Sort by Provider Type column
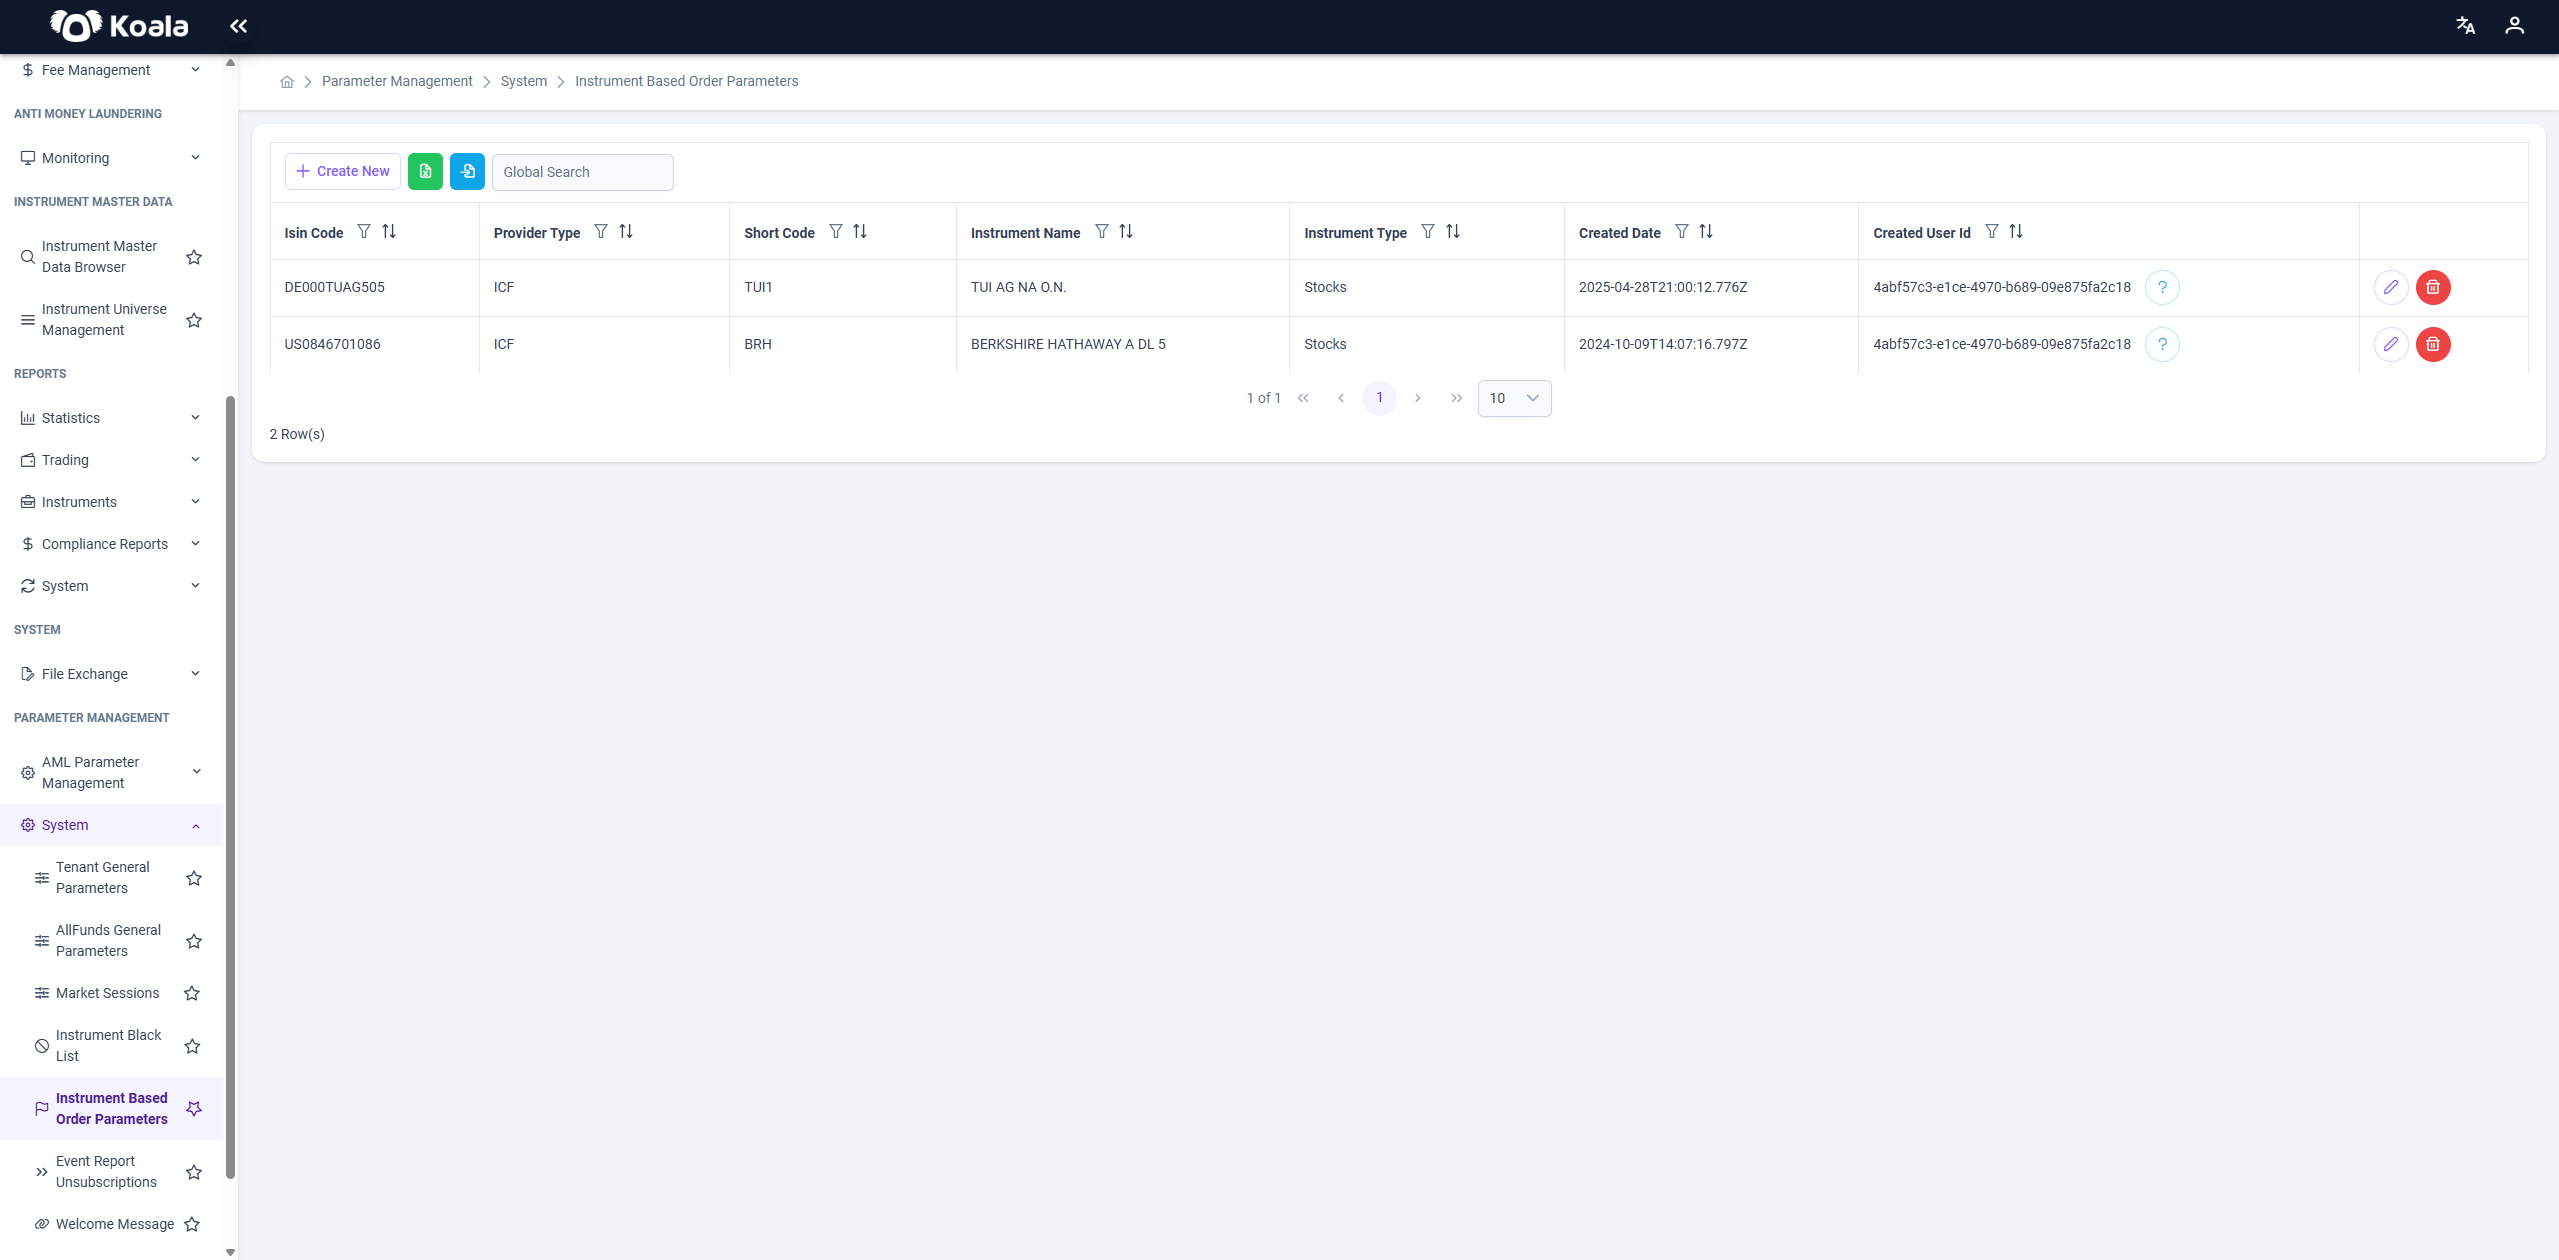This screenshot has height=1260, width=2559. [626, 232]
